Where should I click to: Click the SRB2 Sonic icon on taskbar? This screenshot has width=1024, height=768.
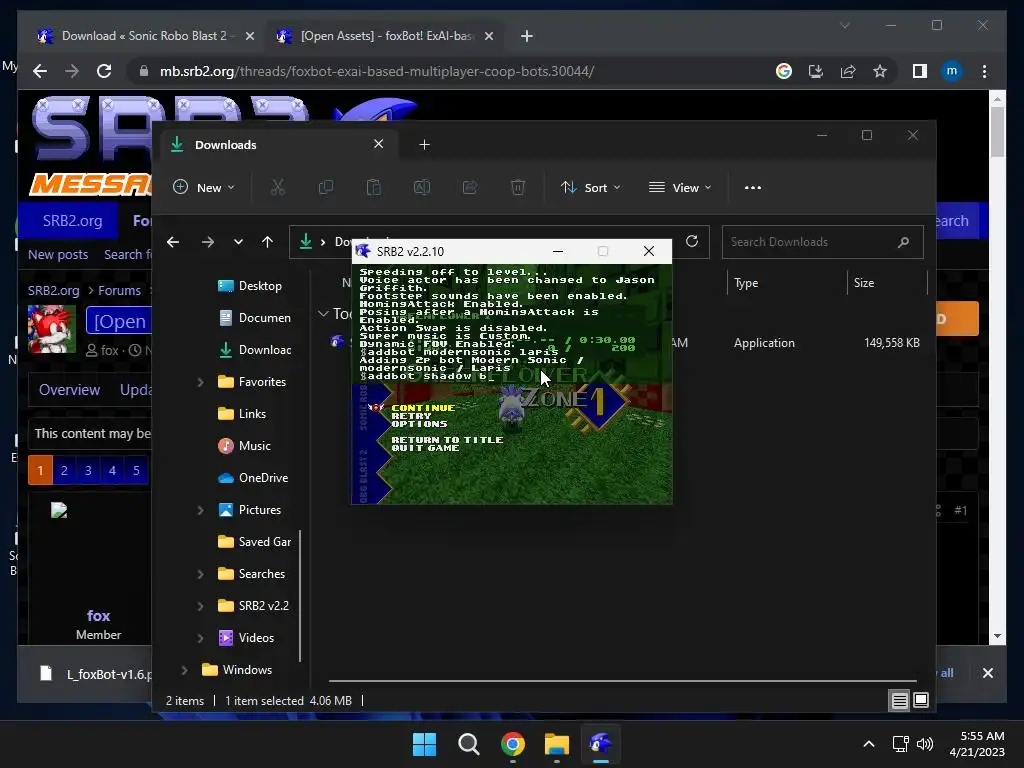point(600,743)
